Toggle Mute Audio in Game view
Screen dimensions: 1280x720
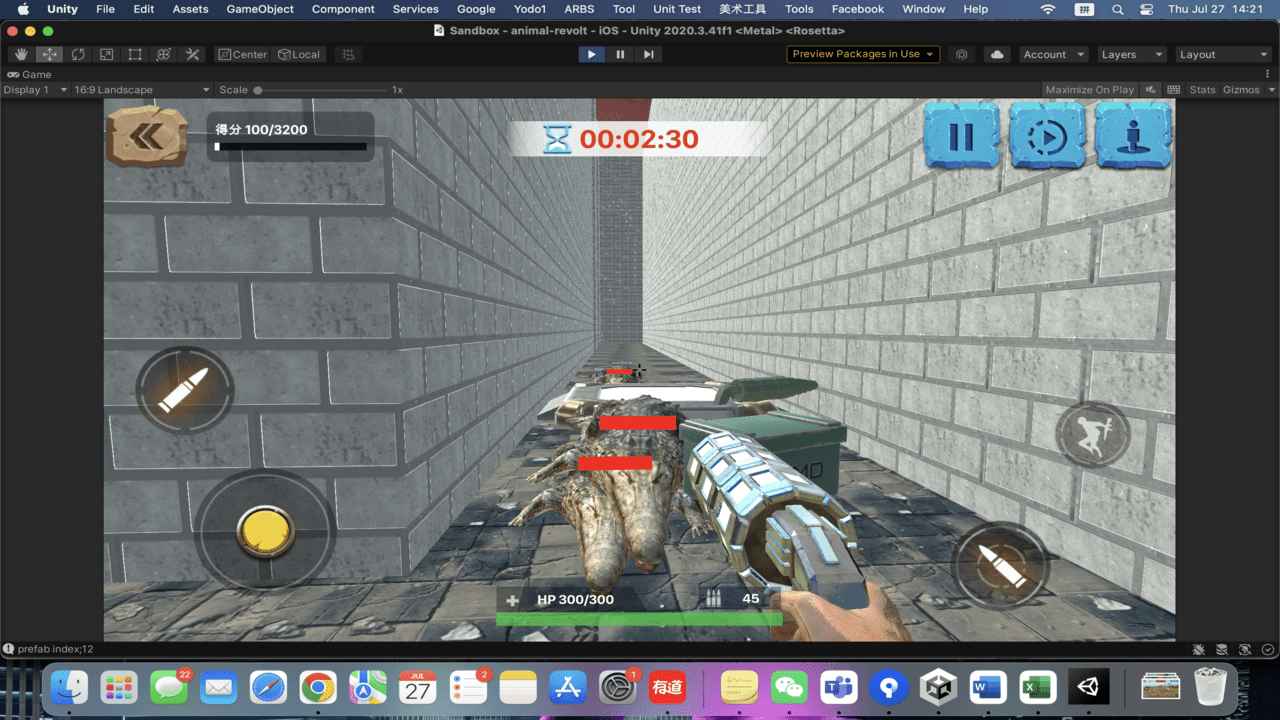1152,89
